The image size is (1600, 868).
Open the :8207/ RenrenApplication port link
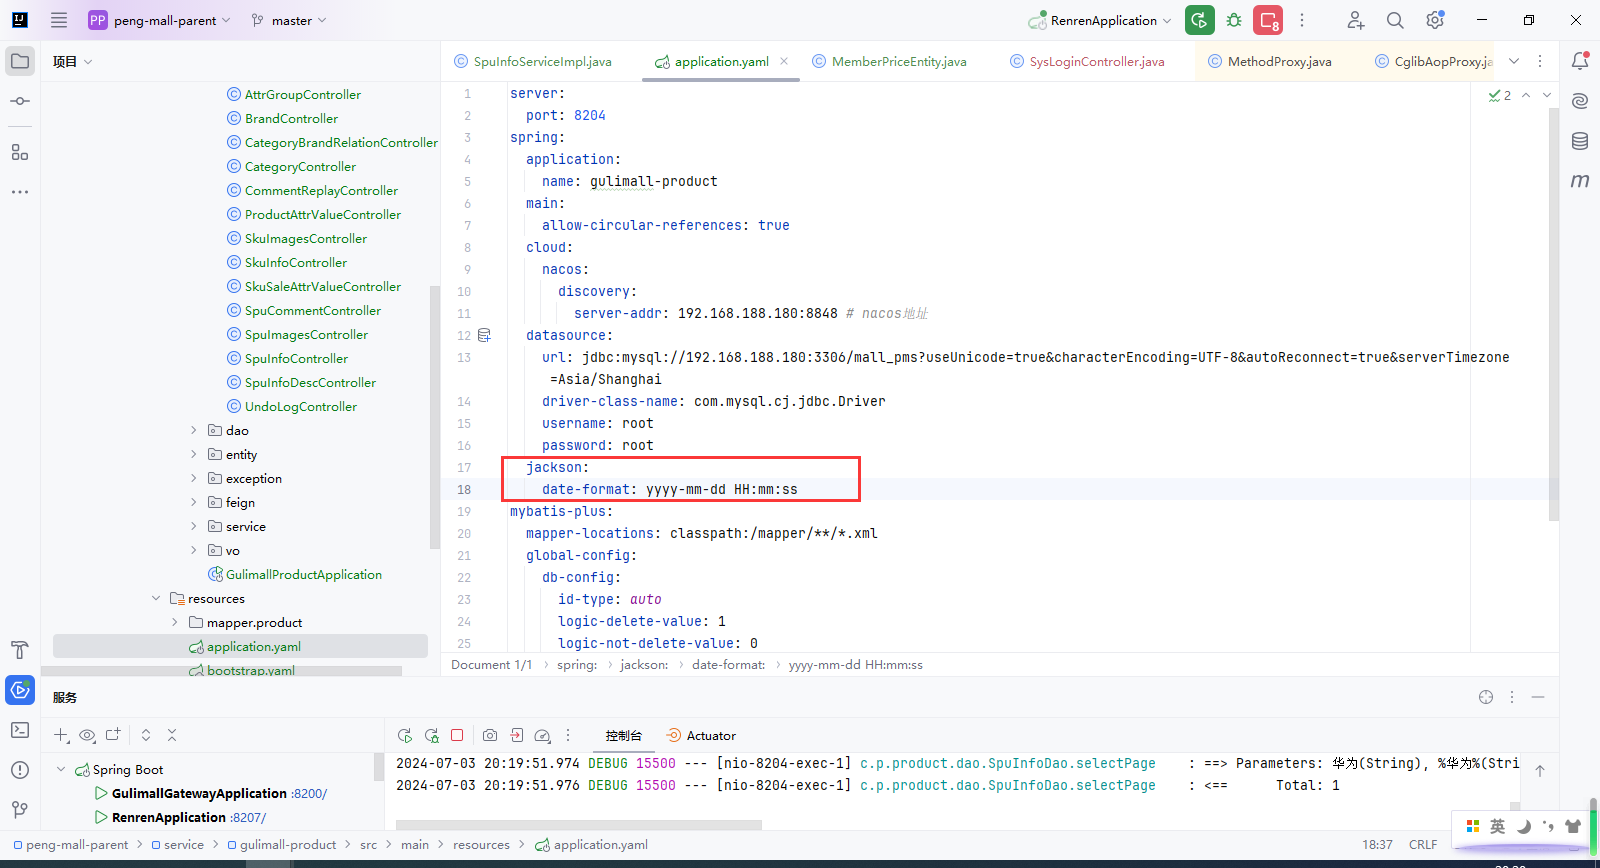point(248,817)
